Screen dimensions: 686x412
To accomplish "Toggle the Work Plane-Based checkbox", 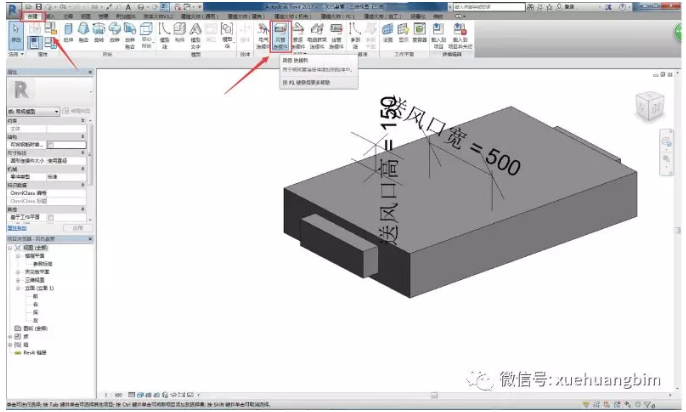I will pyautogui.click(x=51, y=217).
